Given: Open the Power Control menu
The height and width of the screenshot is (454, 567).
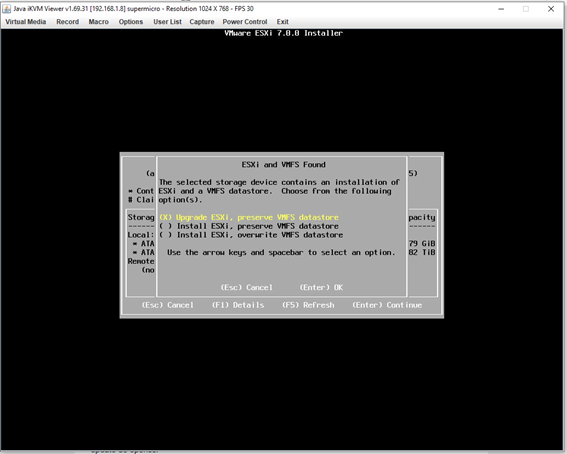Looking at the screenshot, I should pos(245,22).
